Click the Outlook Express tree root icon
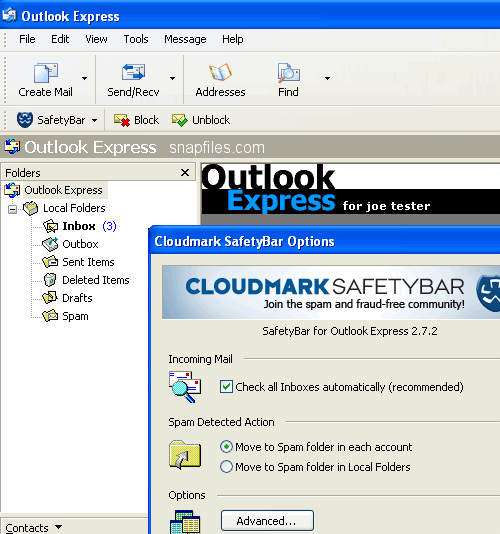The width and height of the screenshot is (500, 534). click(x=12, y=190)
